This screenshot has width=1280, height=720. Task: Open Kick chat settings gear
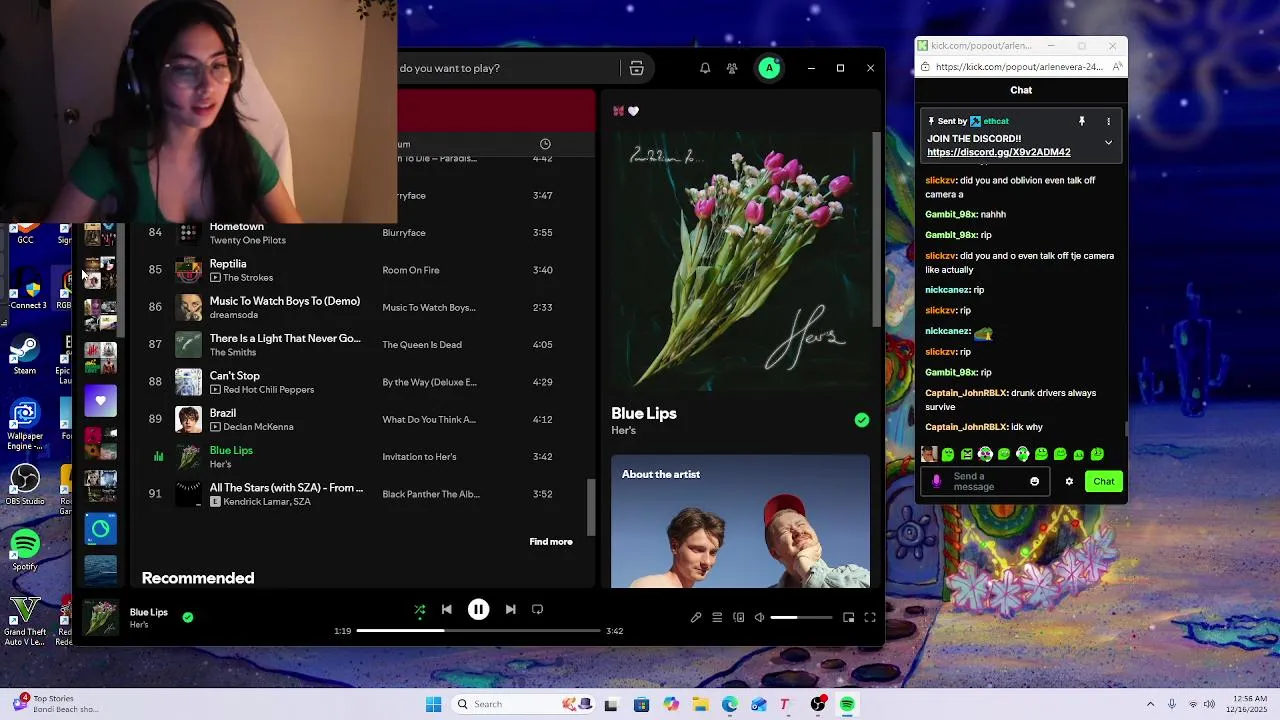pyautogui.click(x=1069, y=481)
